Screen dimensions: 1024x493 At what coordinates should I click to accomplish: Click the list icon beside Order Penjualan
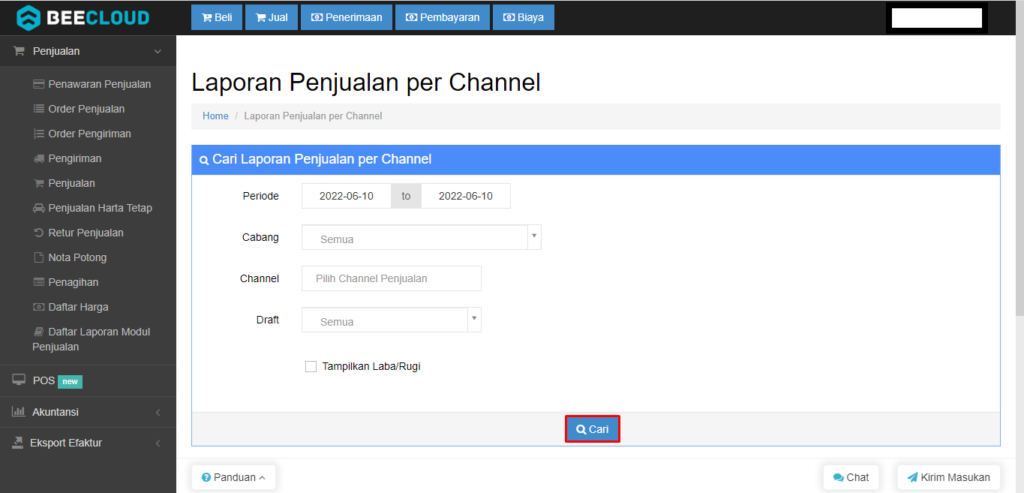click(39, 109)
